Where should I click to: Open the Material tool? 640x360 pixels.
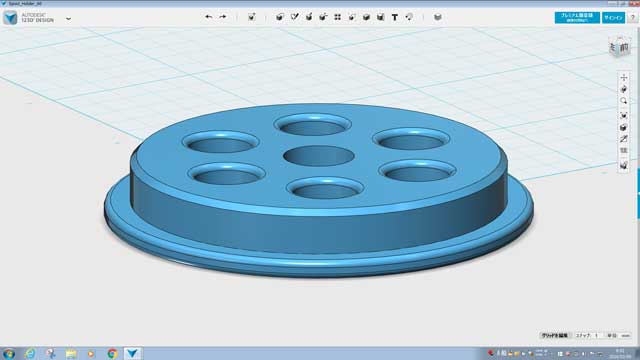point(438,17)
